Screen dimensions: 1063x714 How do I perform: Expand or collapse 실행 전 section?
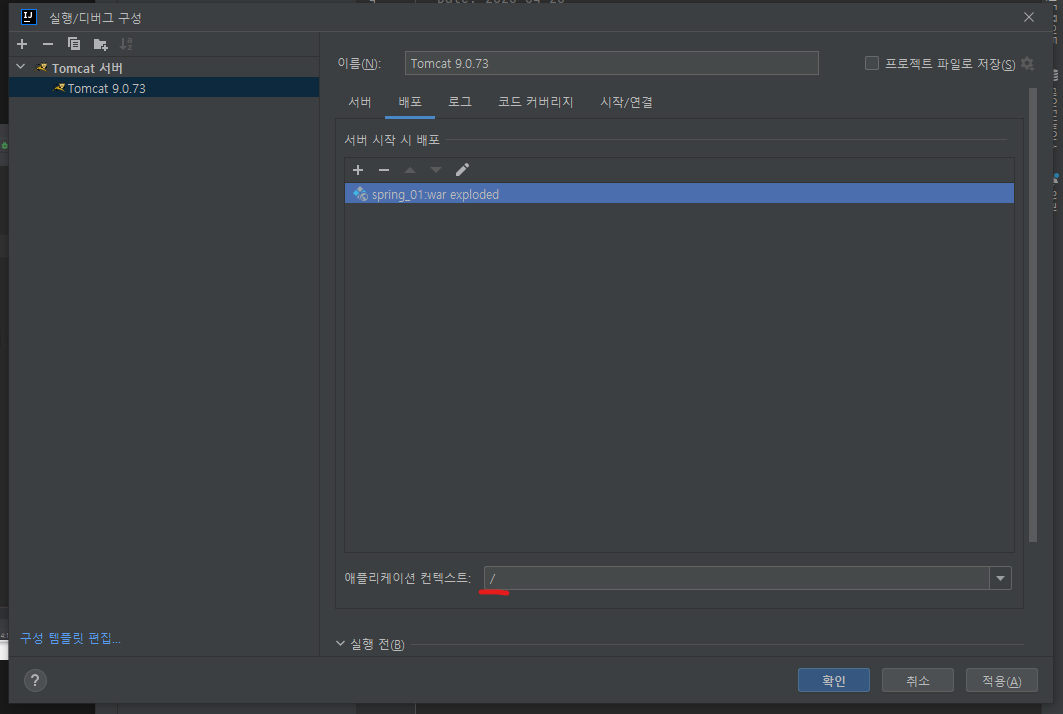(x=340, y=643)
